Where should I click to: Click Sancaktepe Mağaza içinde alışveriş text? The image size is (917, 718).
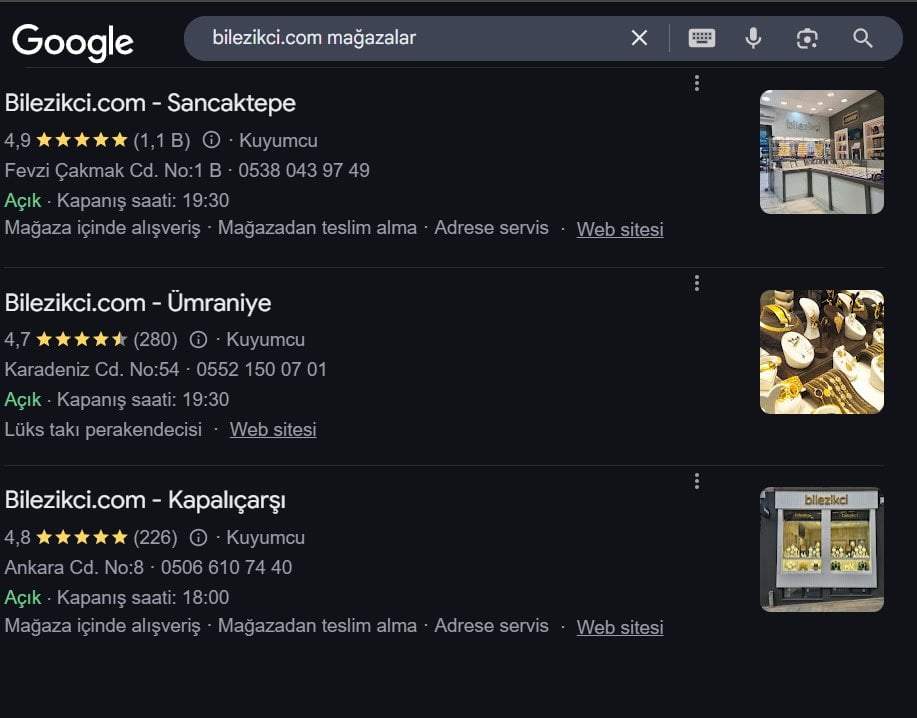102,228
